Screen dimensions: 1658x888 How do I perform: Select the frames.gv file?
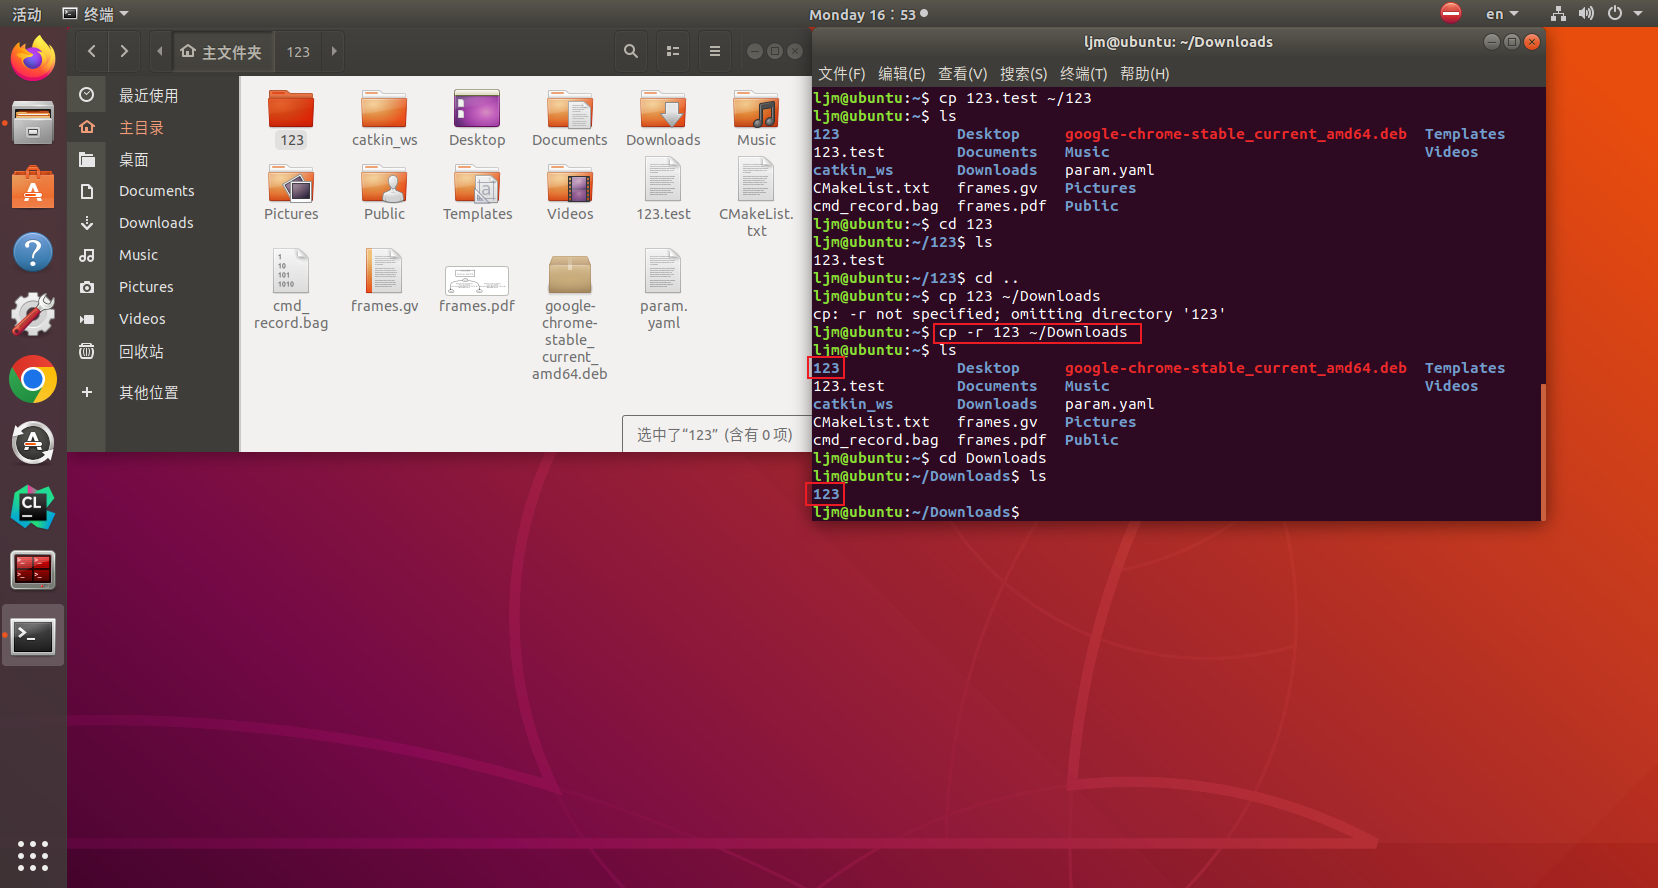tap(384, 281)
